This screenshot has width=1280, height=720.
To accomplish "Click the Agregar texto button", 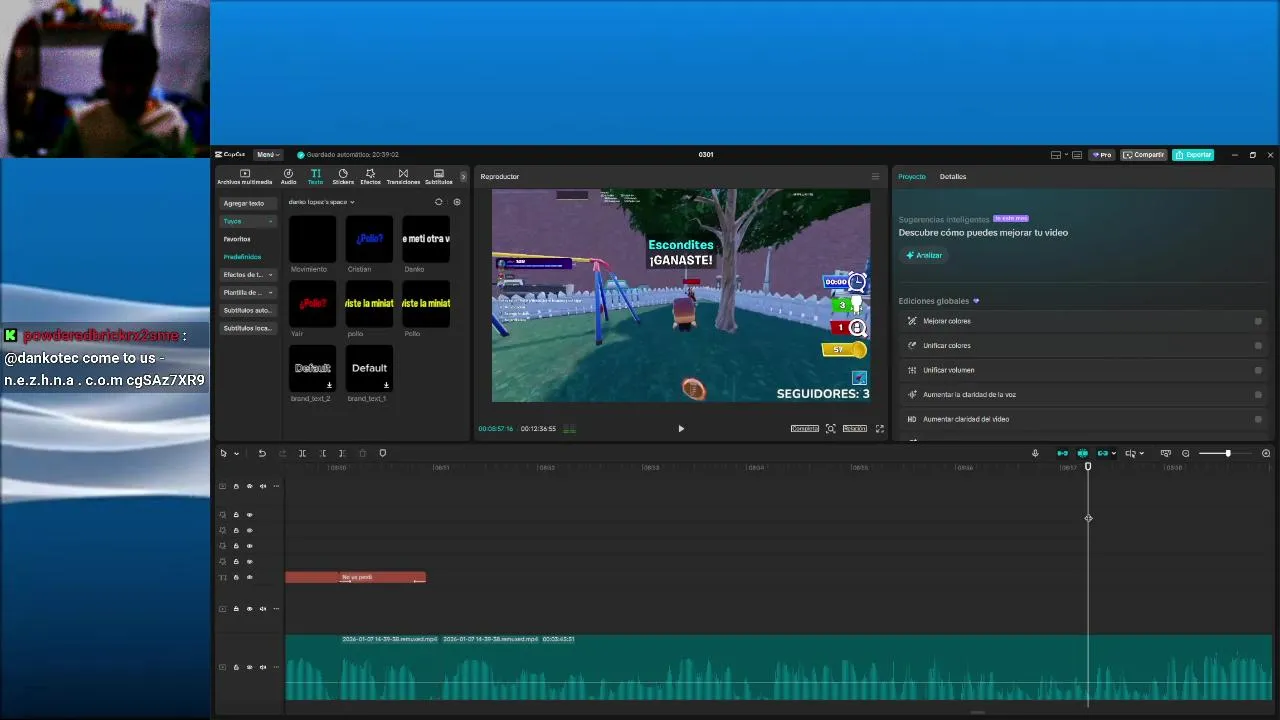I will [x=248, y=203].
